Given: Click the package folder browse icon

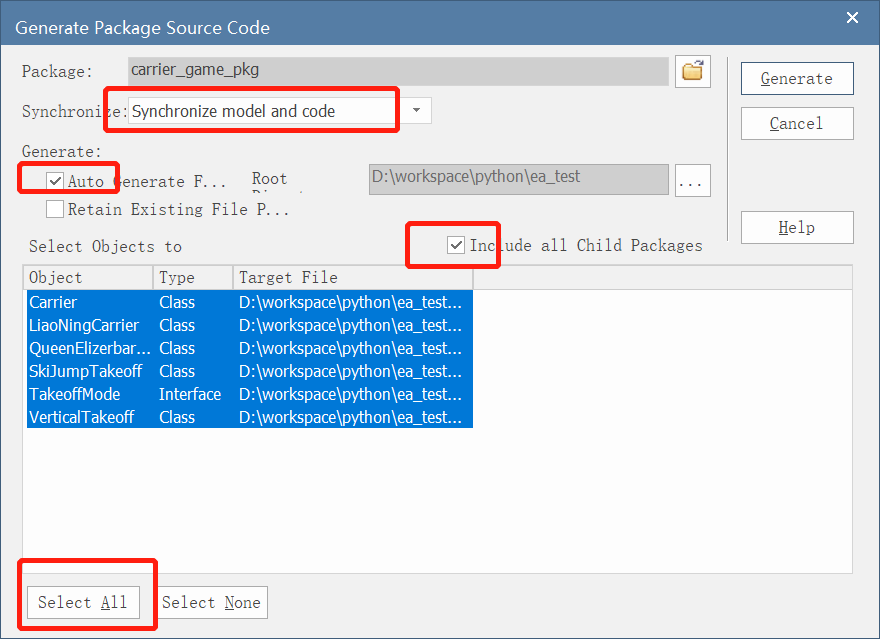Looking at the screenshot, I should pyautogui.click(x=692, y=71).
